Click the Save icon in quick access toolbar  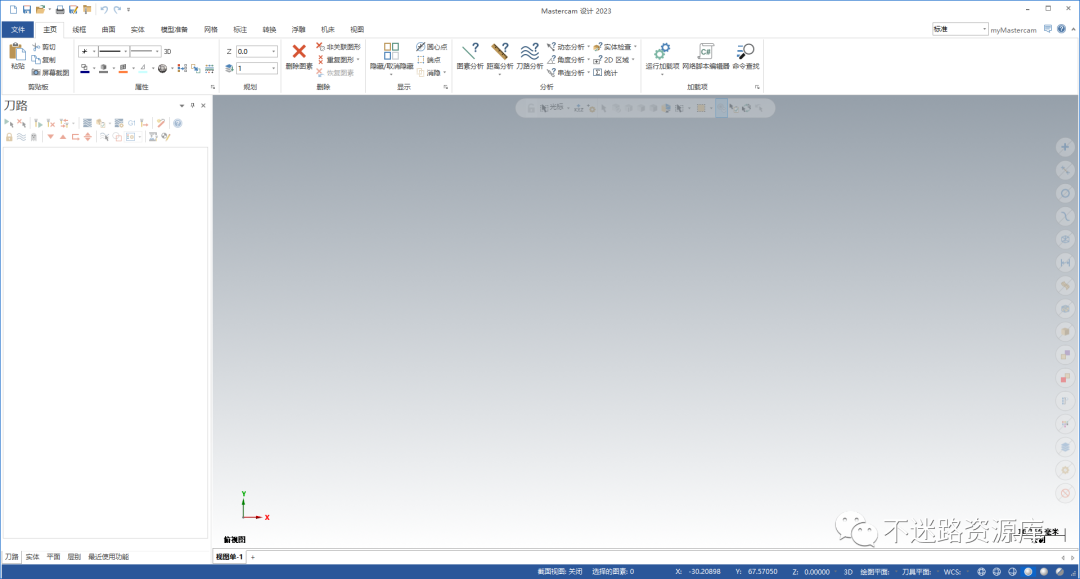(27, 10)
